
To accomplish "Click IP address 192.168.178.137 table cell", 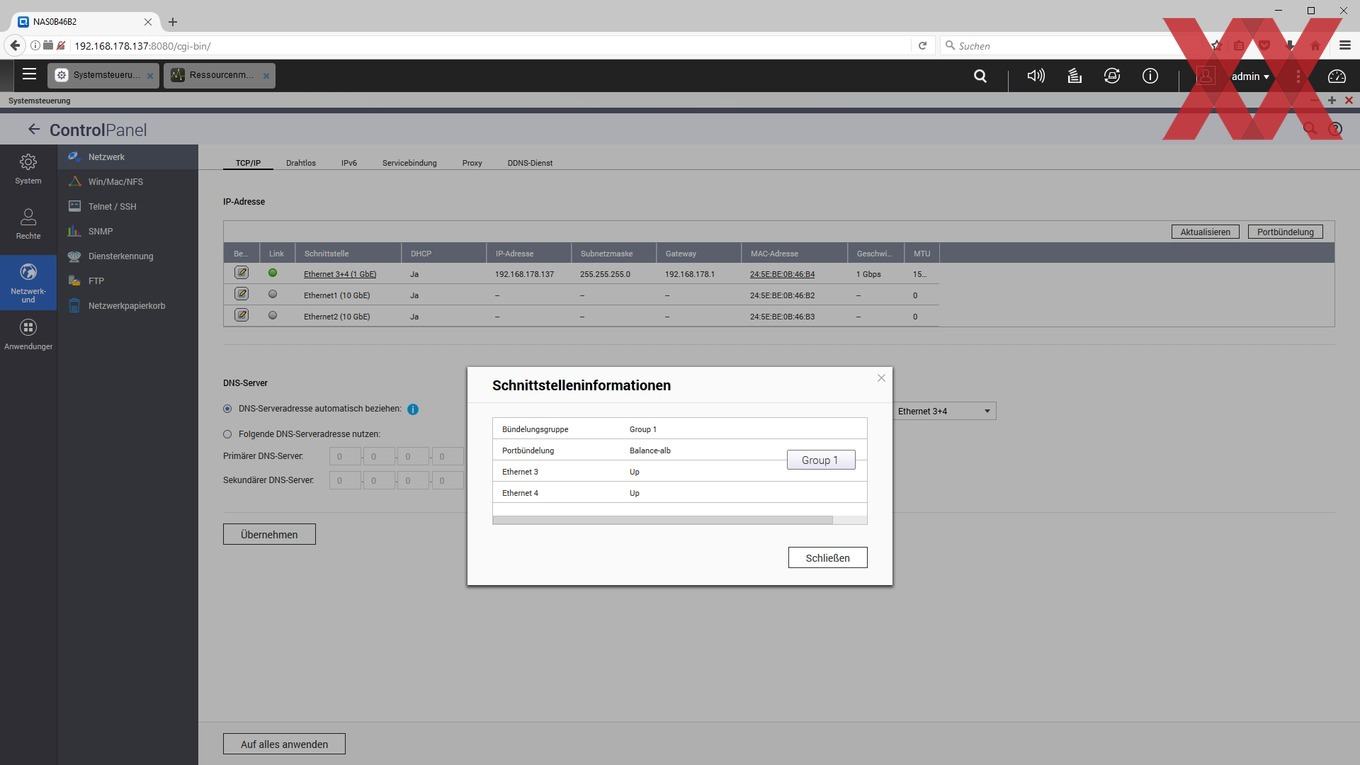I will pos(524,274).
